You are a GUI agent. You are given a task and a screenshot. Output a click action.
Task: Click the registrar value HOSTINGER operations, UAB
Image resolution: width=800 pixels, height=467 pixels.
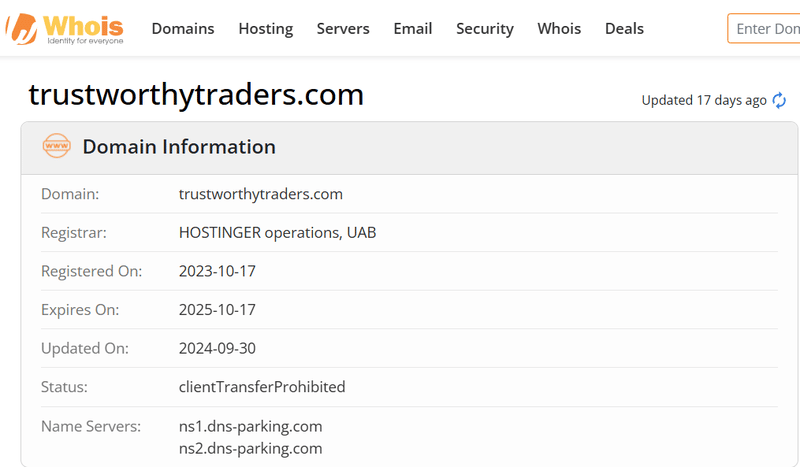tap(278, 233)
